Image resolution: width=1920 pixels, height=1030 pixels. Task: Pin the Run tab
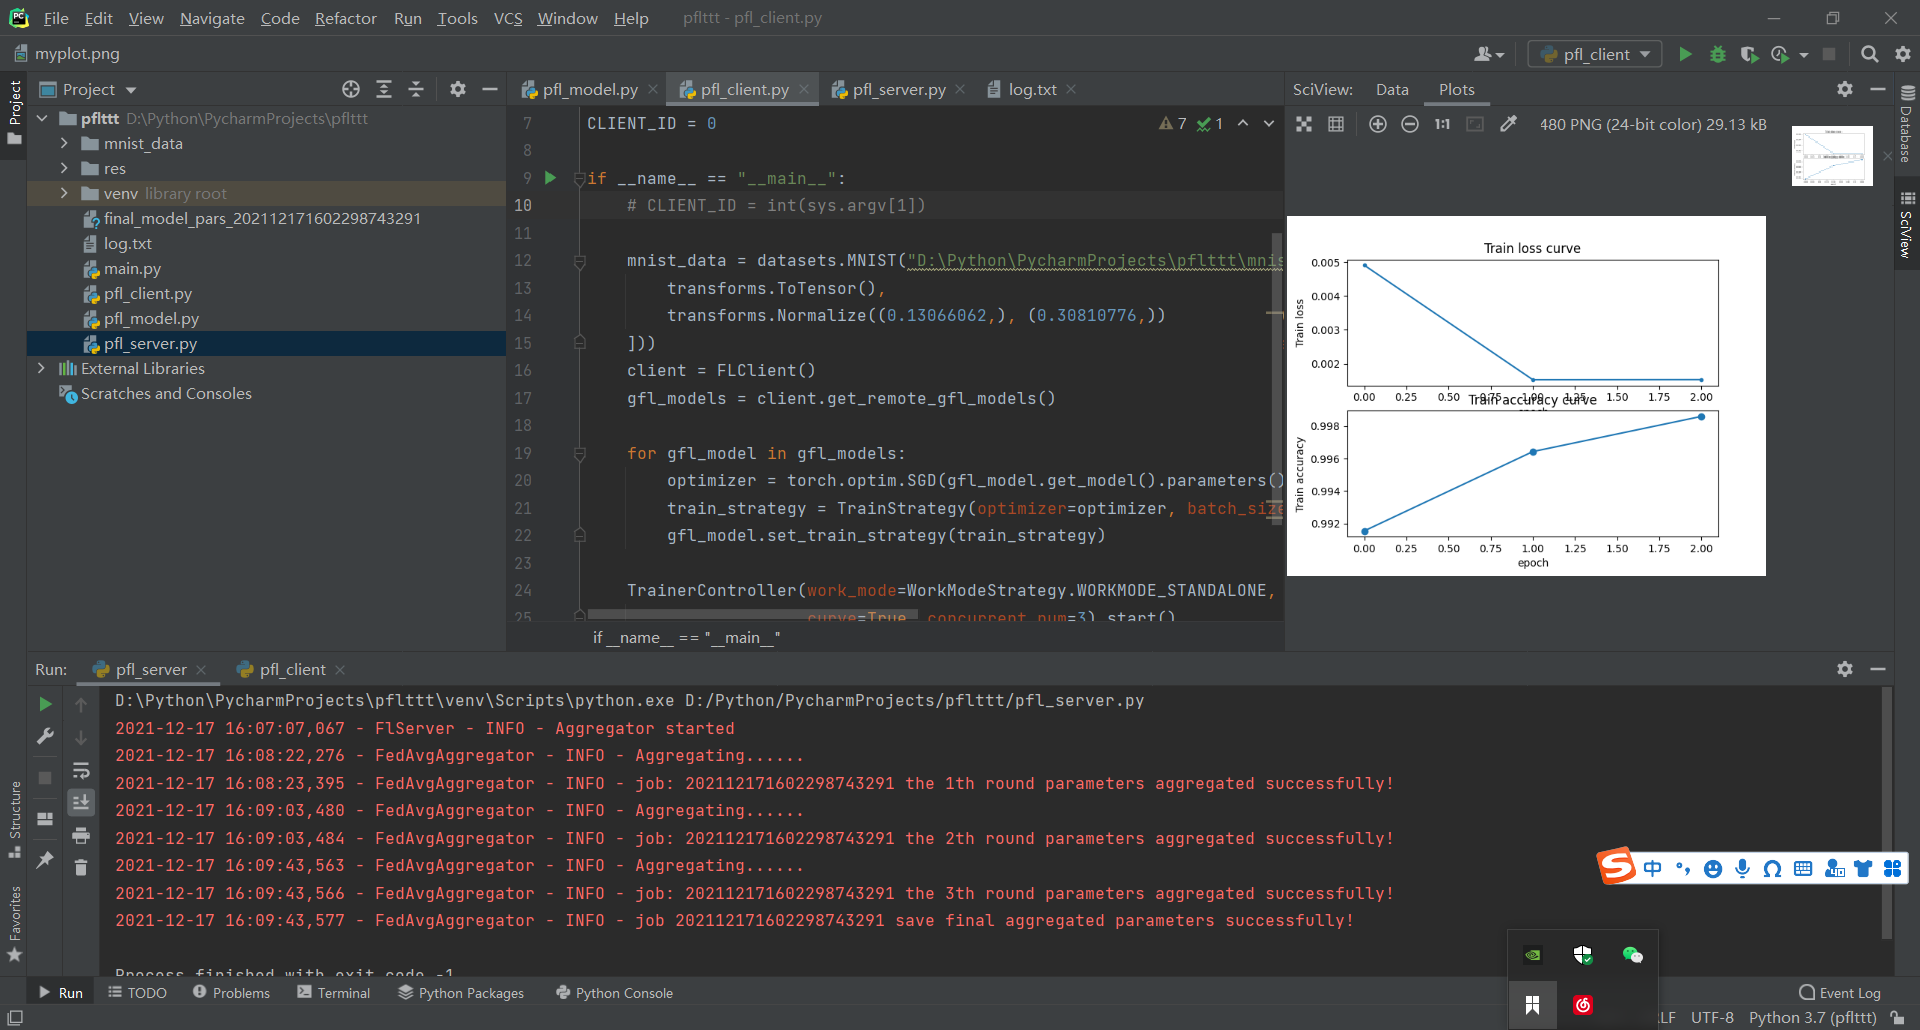(45, 859)
